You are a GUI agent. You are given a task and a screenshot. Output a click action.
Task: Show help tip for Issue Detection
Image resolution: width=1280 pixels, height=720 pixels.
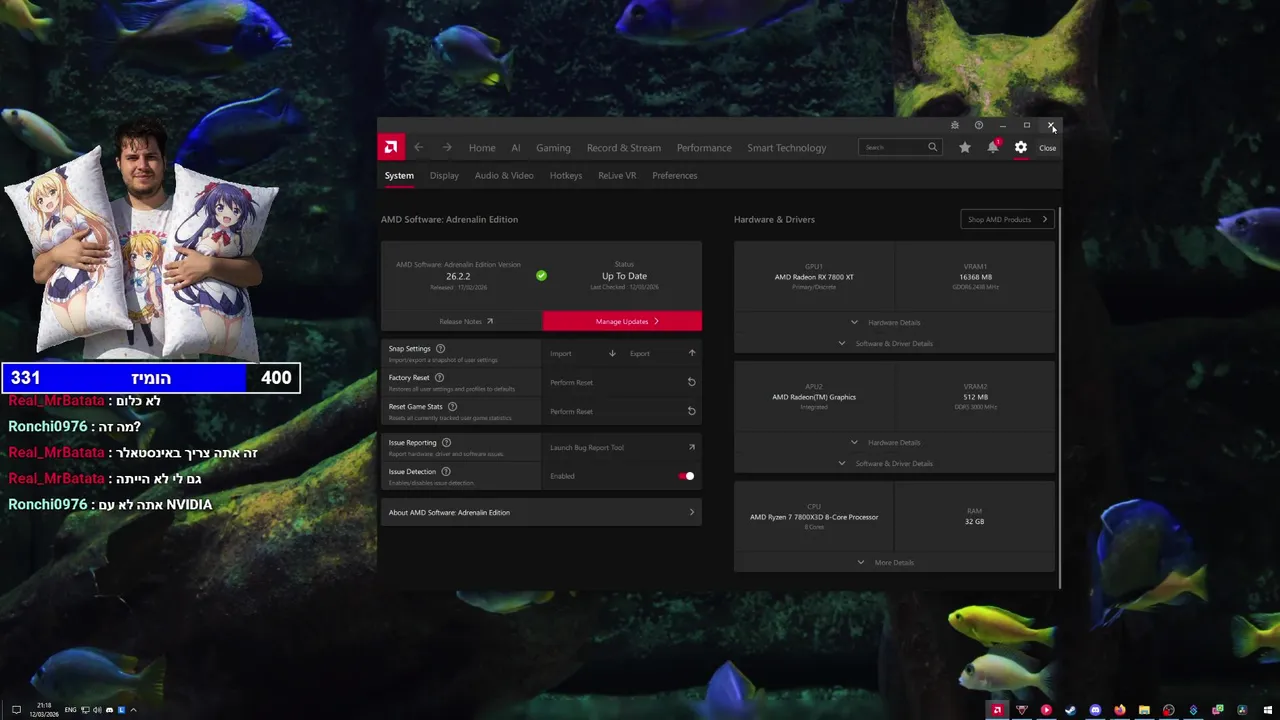(x=445, y=471)
